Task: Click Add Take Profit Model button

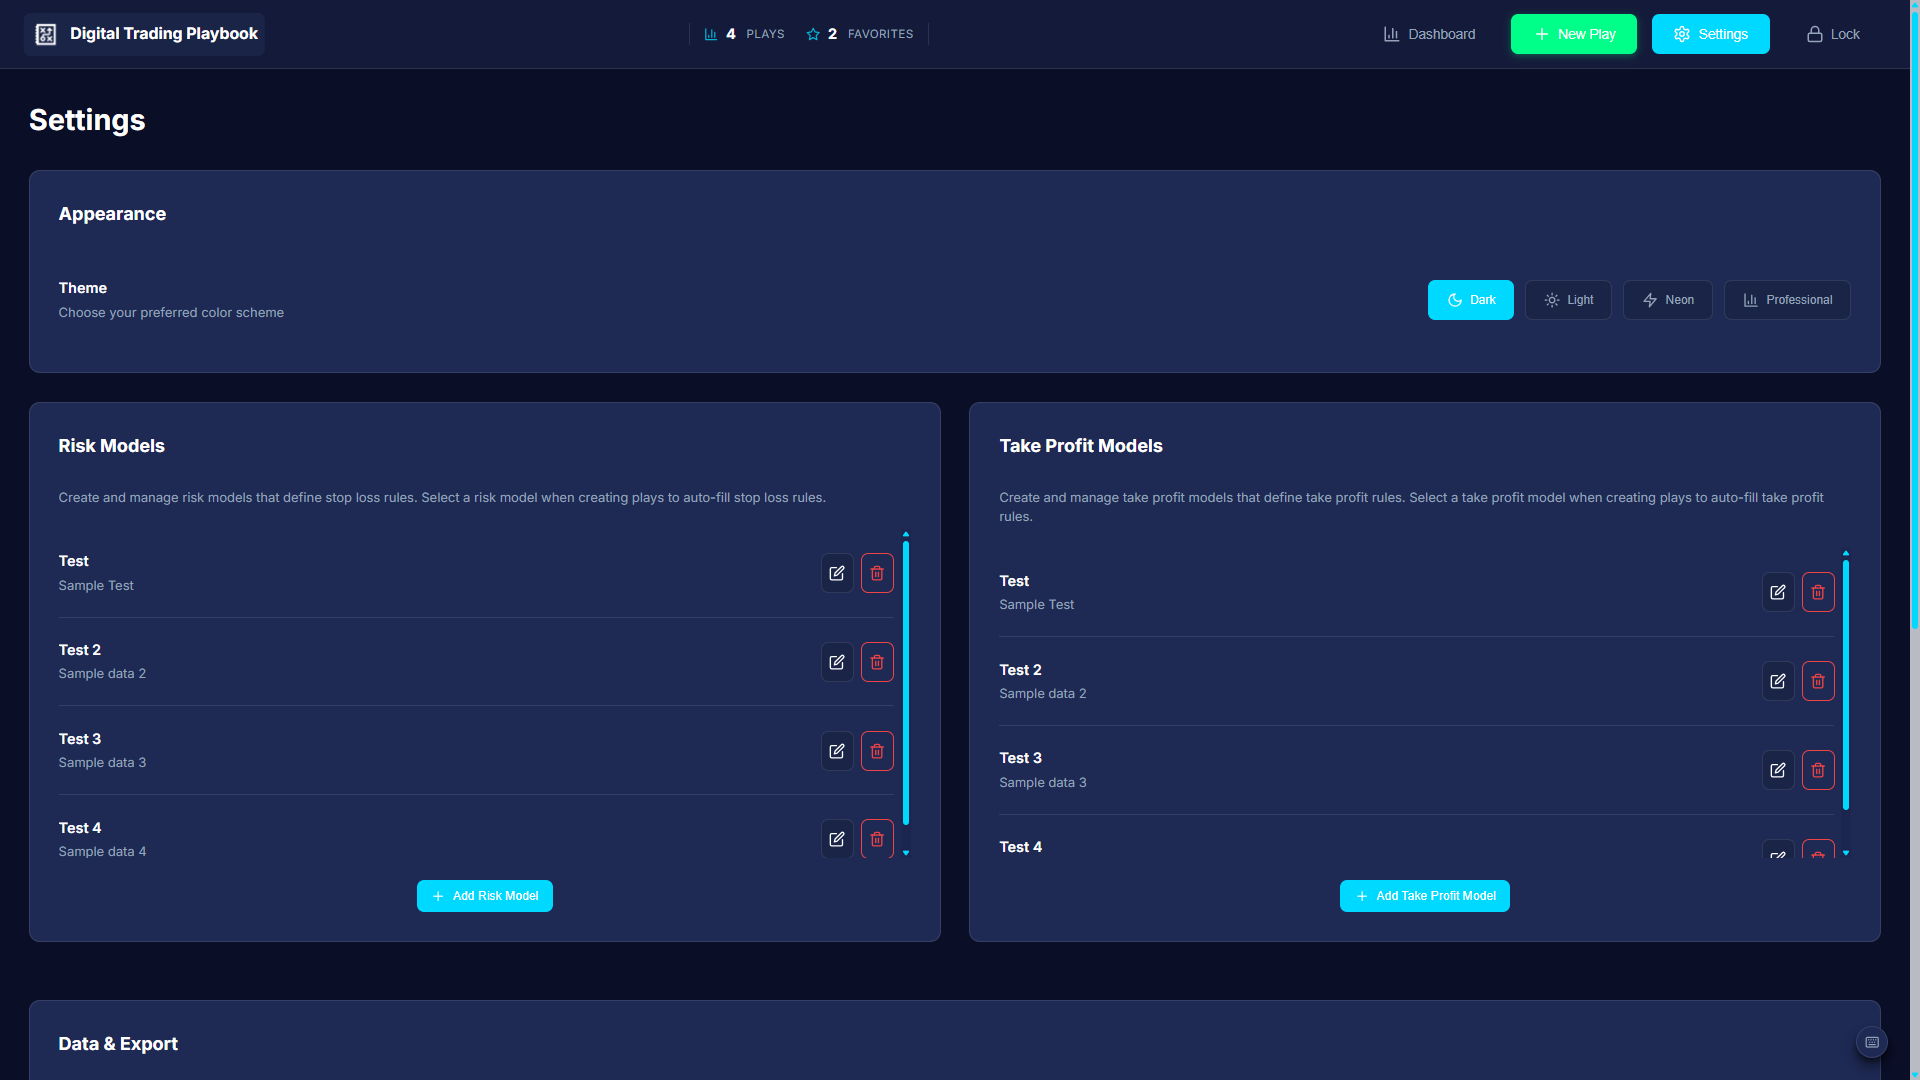Action: [1424, 896]
